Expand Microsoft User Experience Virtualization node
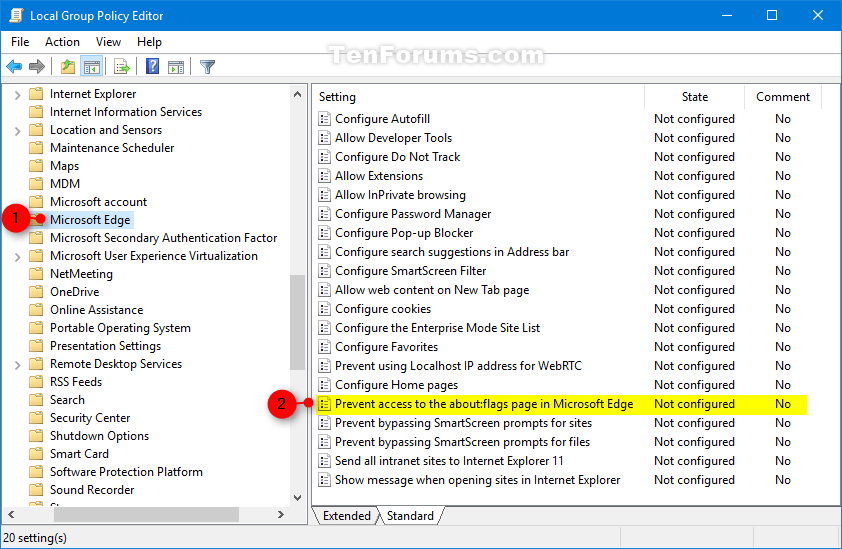Image resolution: width=842 pixels, height=549 pixels. [17, 257]
